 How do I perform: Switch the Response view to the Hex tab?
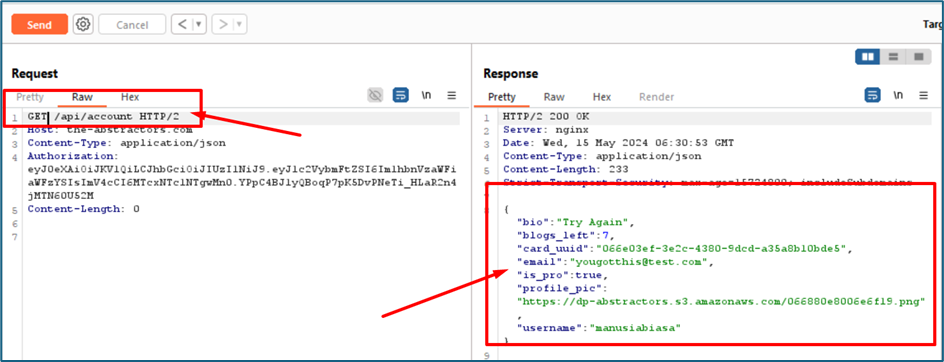tap(602, 97)
